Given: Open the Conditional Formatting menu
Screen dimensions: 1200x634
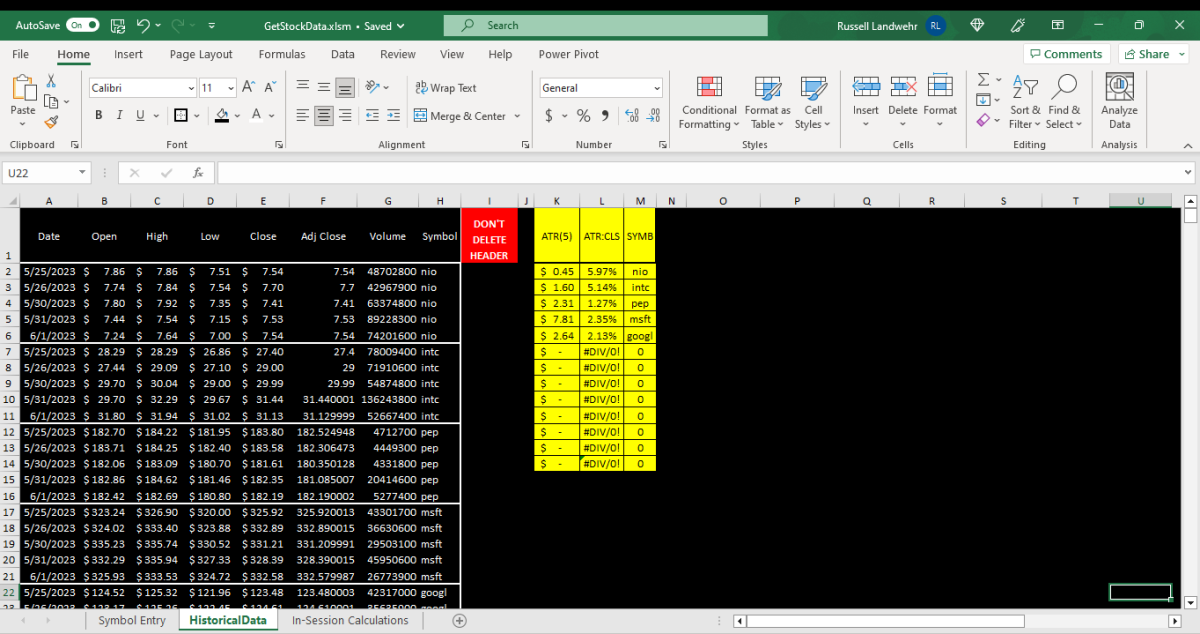Looking at the screenshot, I should (709, 102).
